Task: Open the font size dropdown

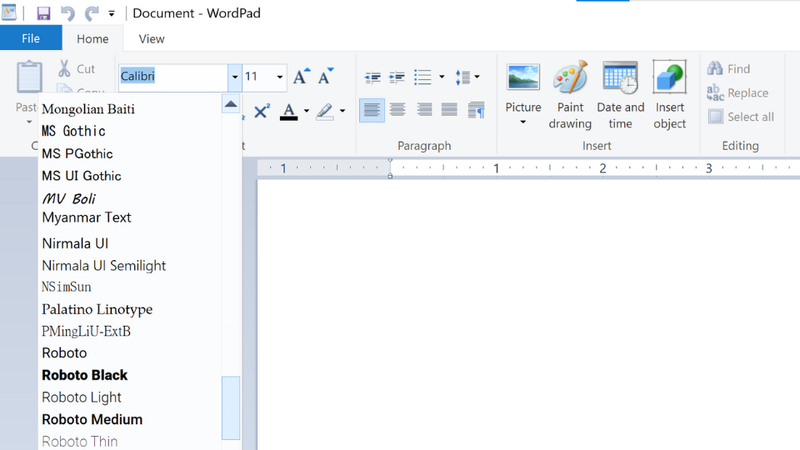Action: click(x=279, y=77)
